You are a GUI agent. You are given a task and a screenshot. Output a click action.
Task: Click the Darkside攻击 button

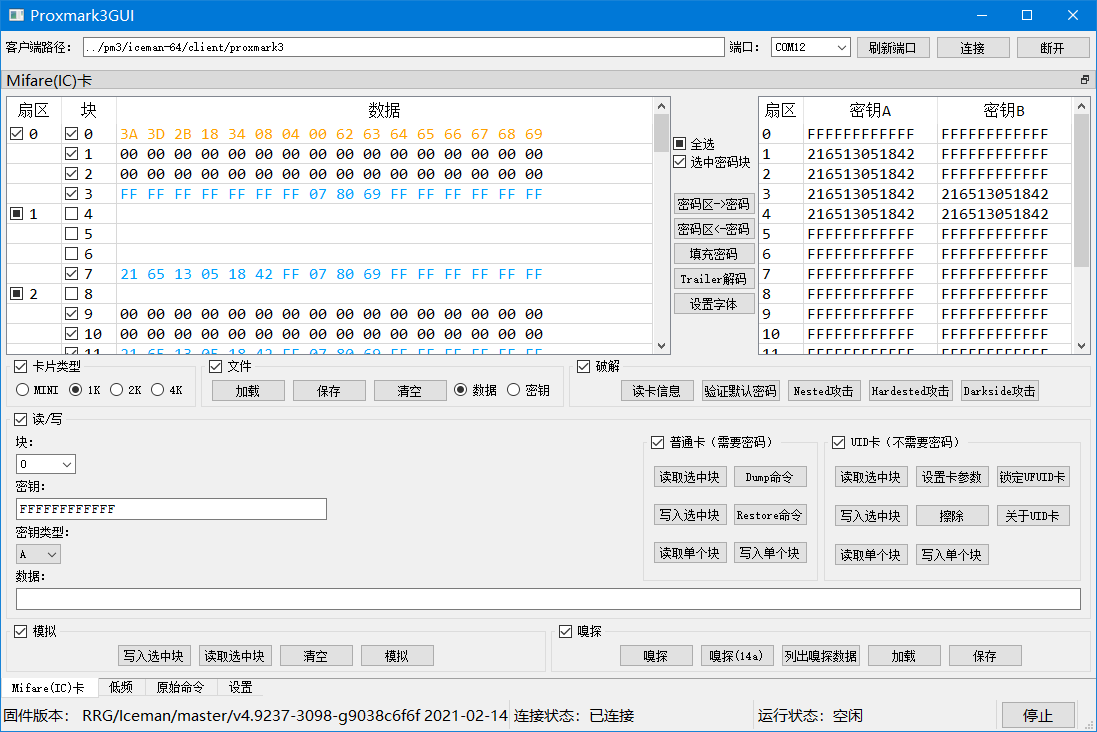click(999, 391)
